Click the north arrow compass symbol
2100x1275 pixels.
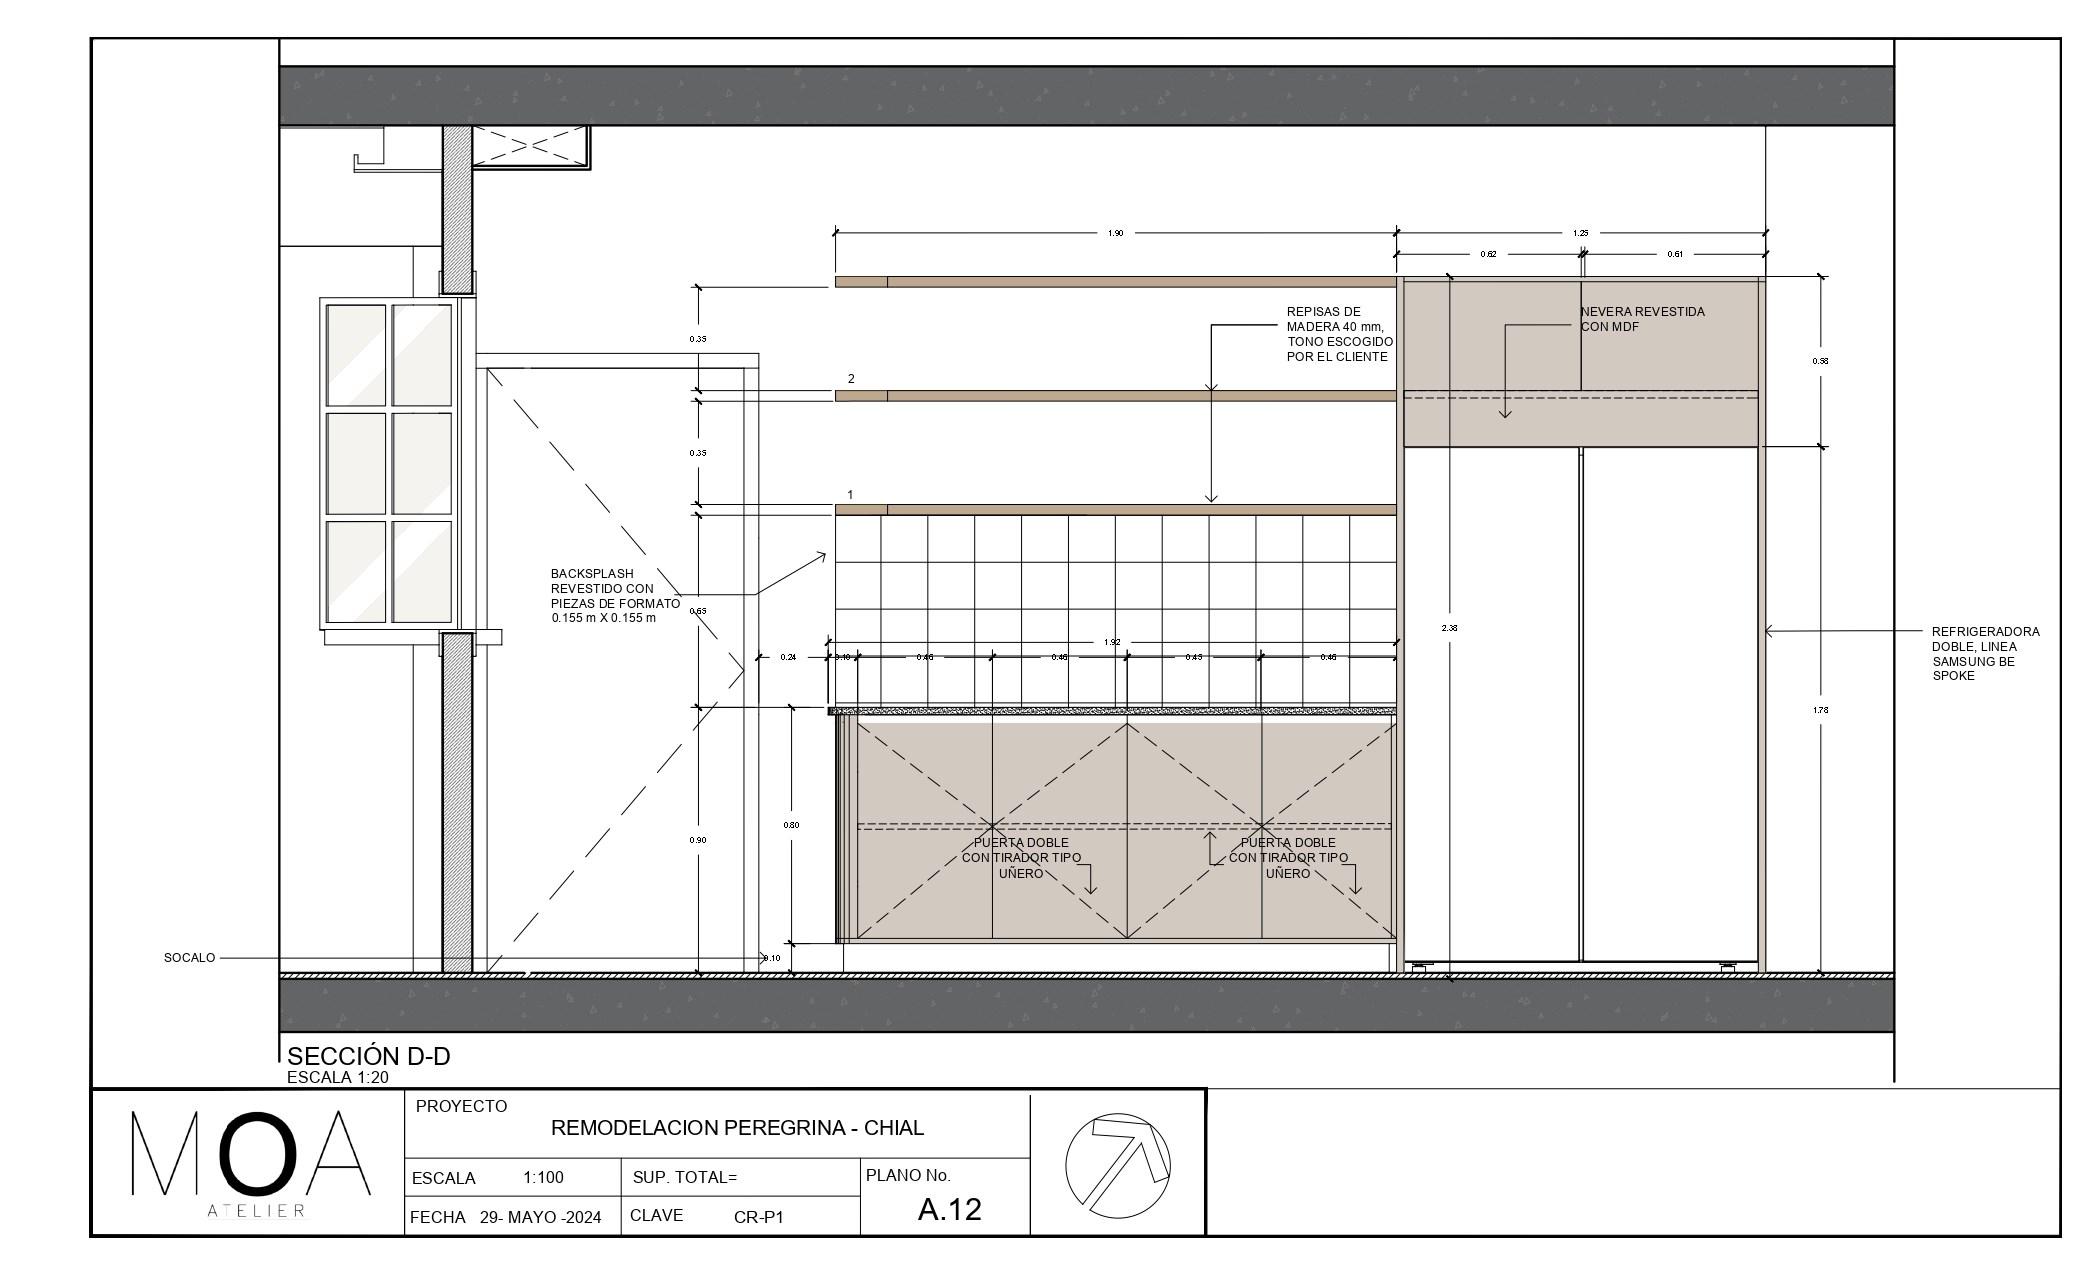(x=1117, y=1163)
